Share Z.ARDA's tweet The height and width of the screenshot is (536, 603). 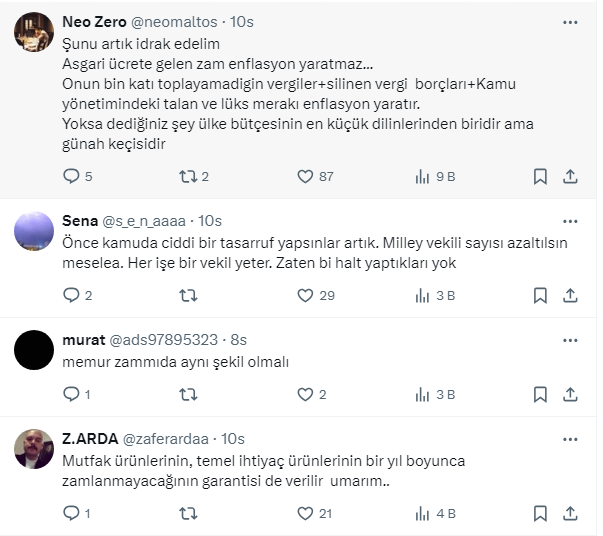tap(570, 513)
